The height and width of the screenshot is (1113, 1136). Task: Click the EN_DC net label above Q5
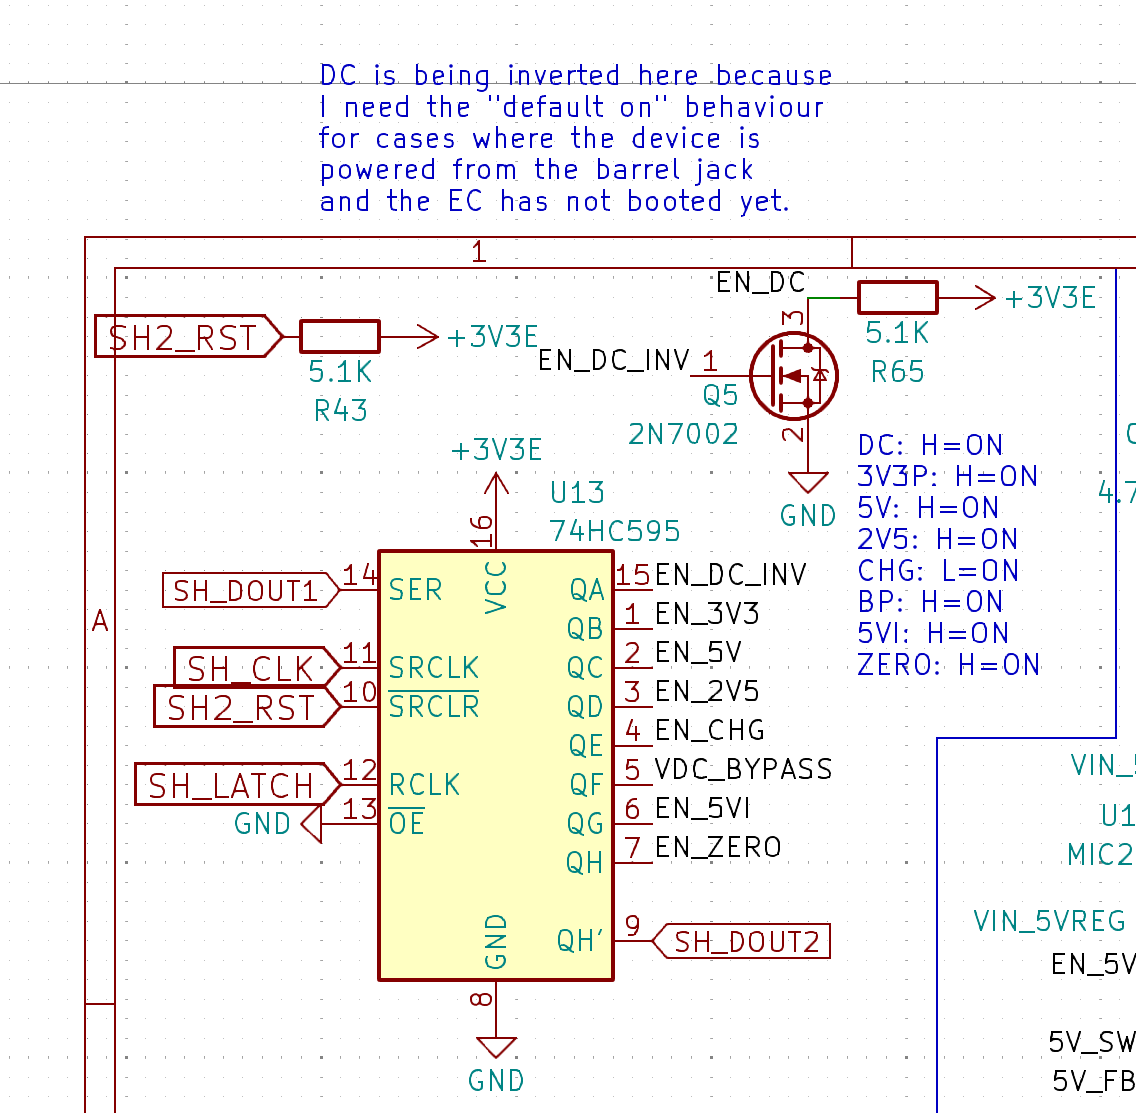point(760,283)
